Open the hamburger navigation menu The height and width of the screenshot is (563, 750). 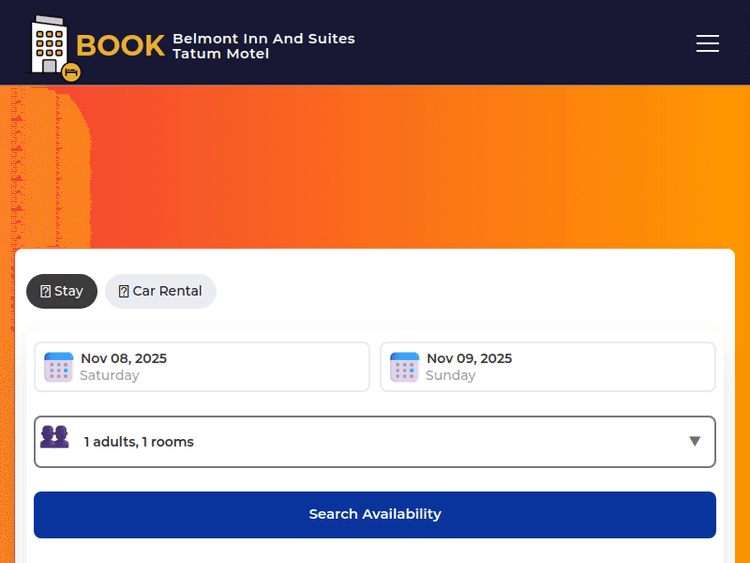click(707, 43)
